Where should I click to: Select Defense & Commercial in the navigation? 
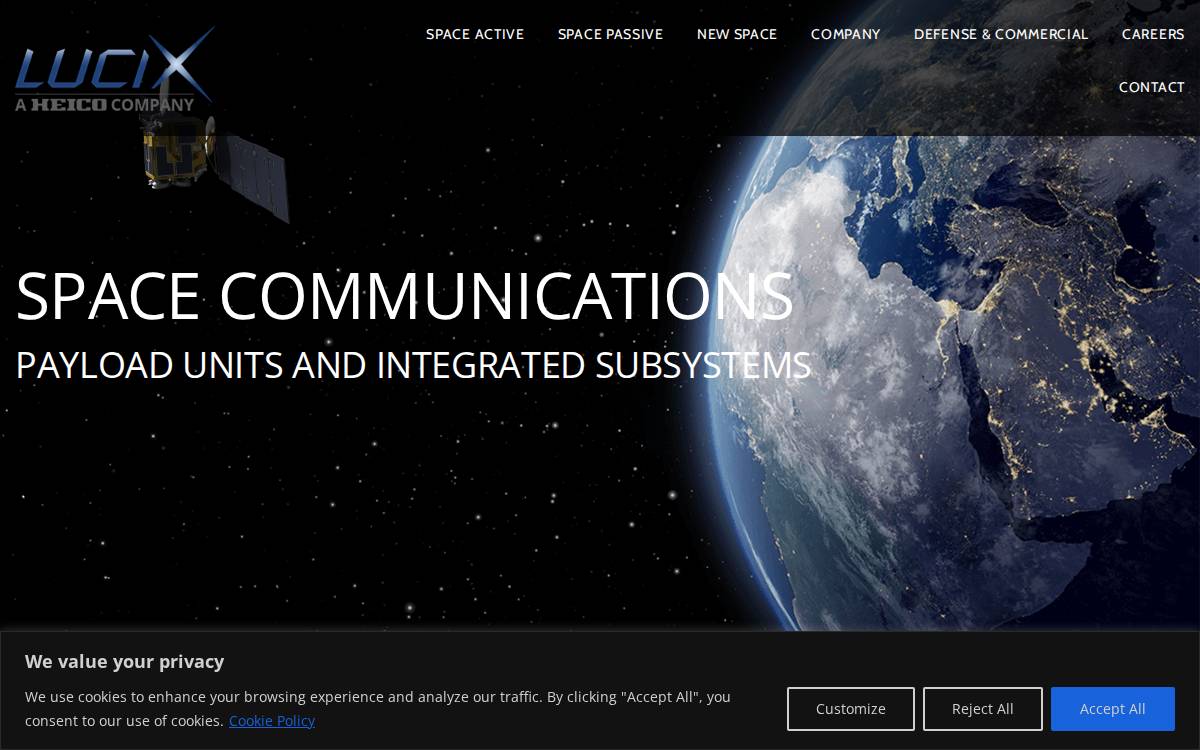coord(1001,34)
